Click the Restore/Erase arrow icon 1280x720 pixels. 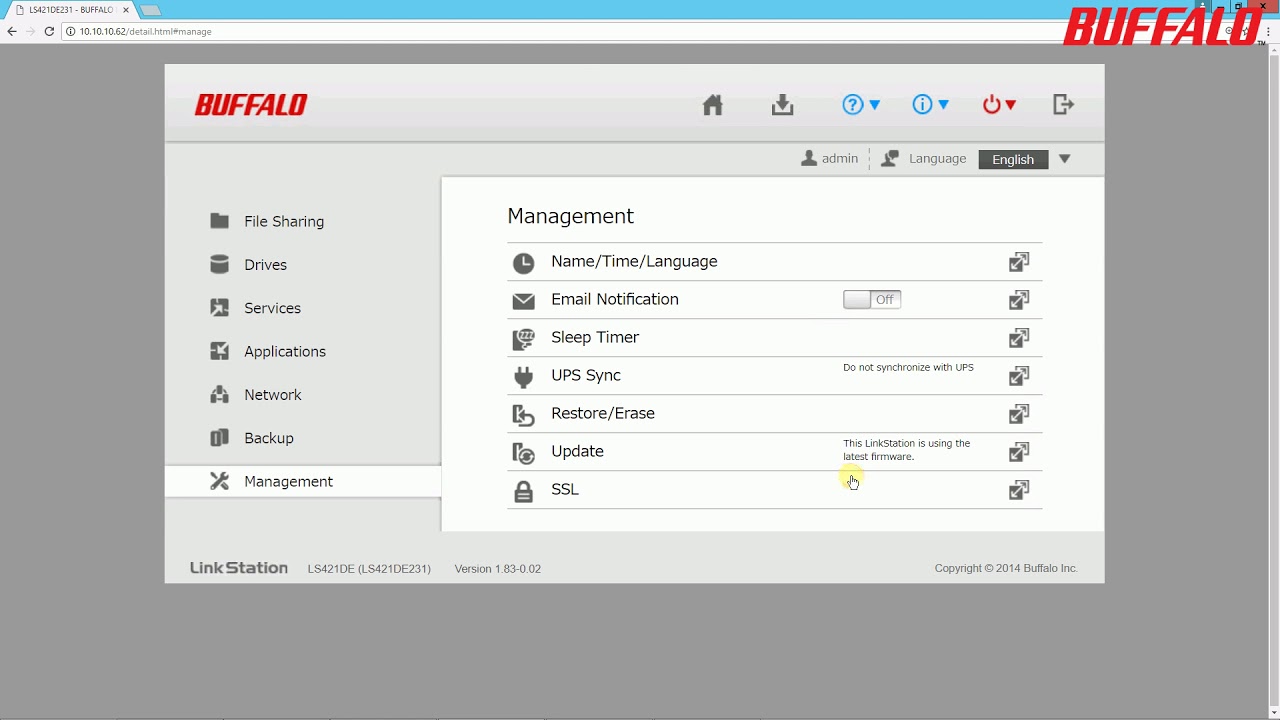pos(523,415)
